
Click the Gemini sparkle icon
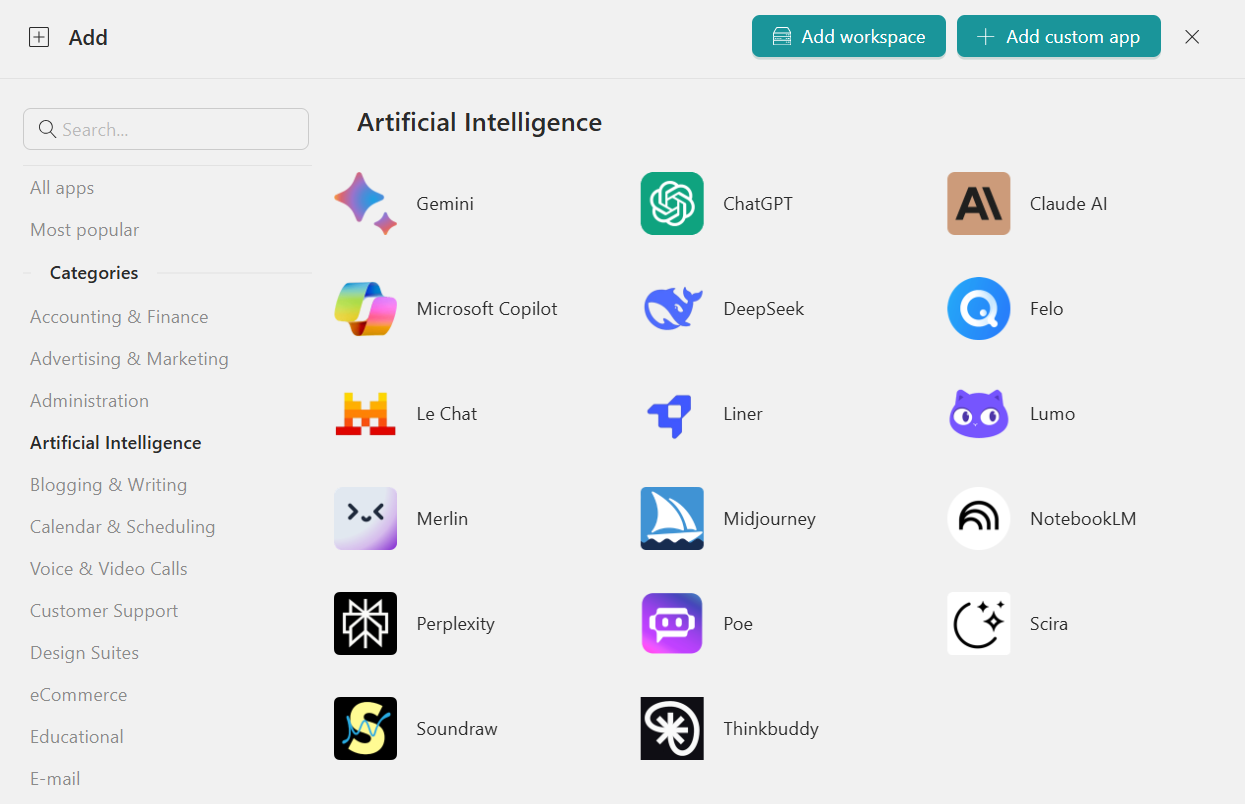coord(365,204)
